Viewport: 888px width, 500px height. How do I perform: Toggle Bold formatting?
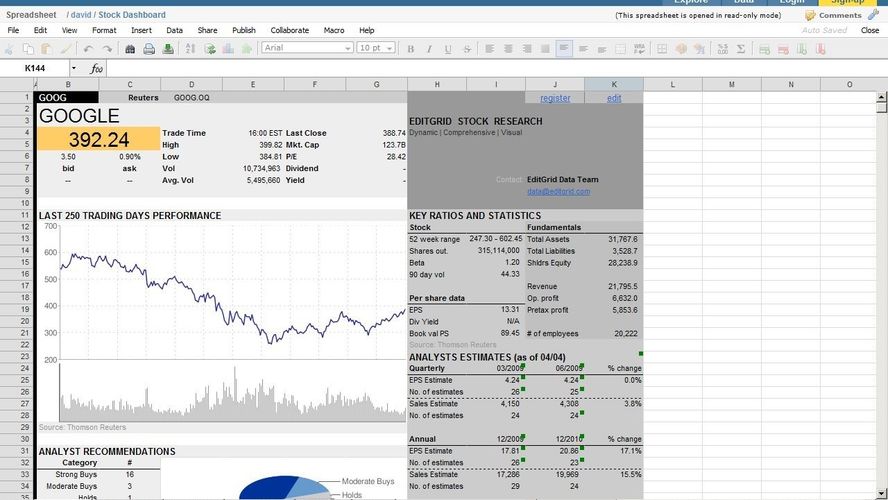coord(411,49)
